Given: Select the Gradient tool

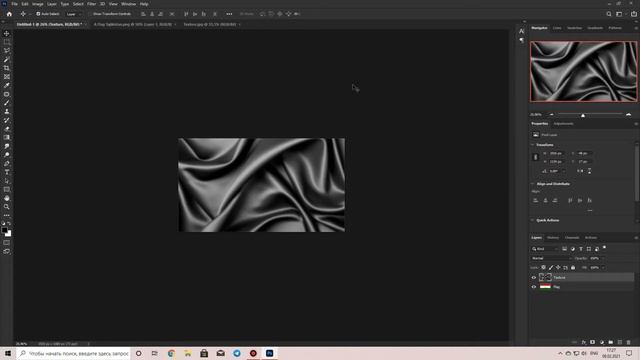Looking at the screenshot, I should [7, 138].
